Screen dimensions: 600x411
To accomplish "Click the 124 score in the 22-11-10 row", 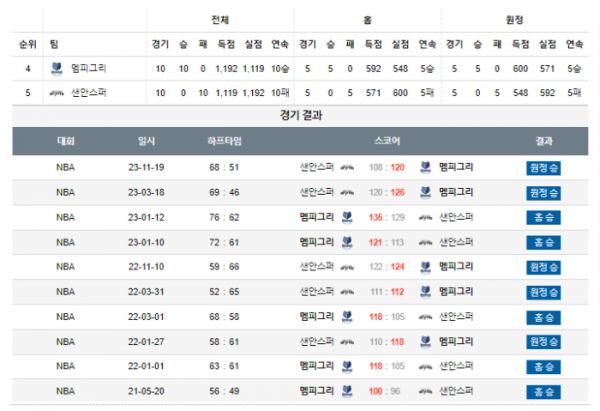I will pos(398,267).
